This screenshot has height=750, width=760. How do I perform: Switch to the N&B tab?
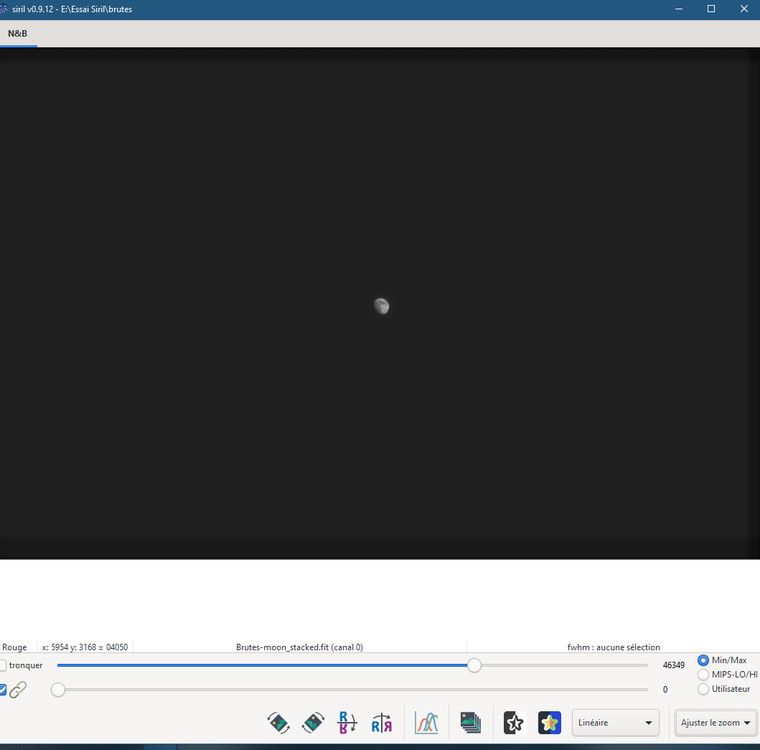[x=18, y=33]
